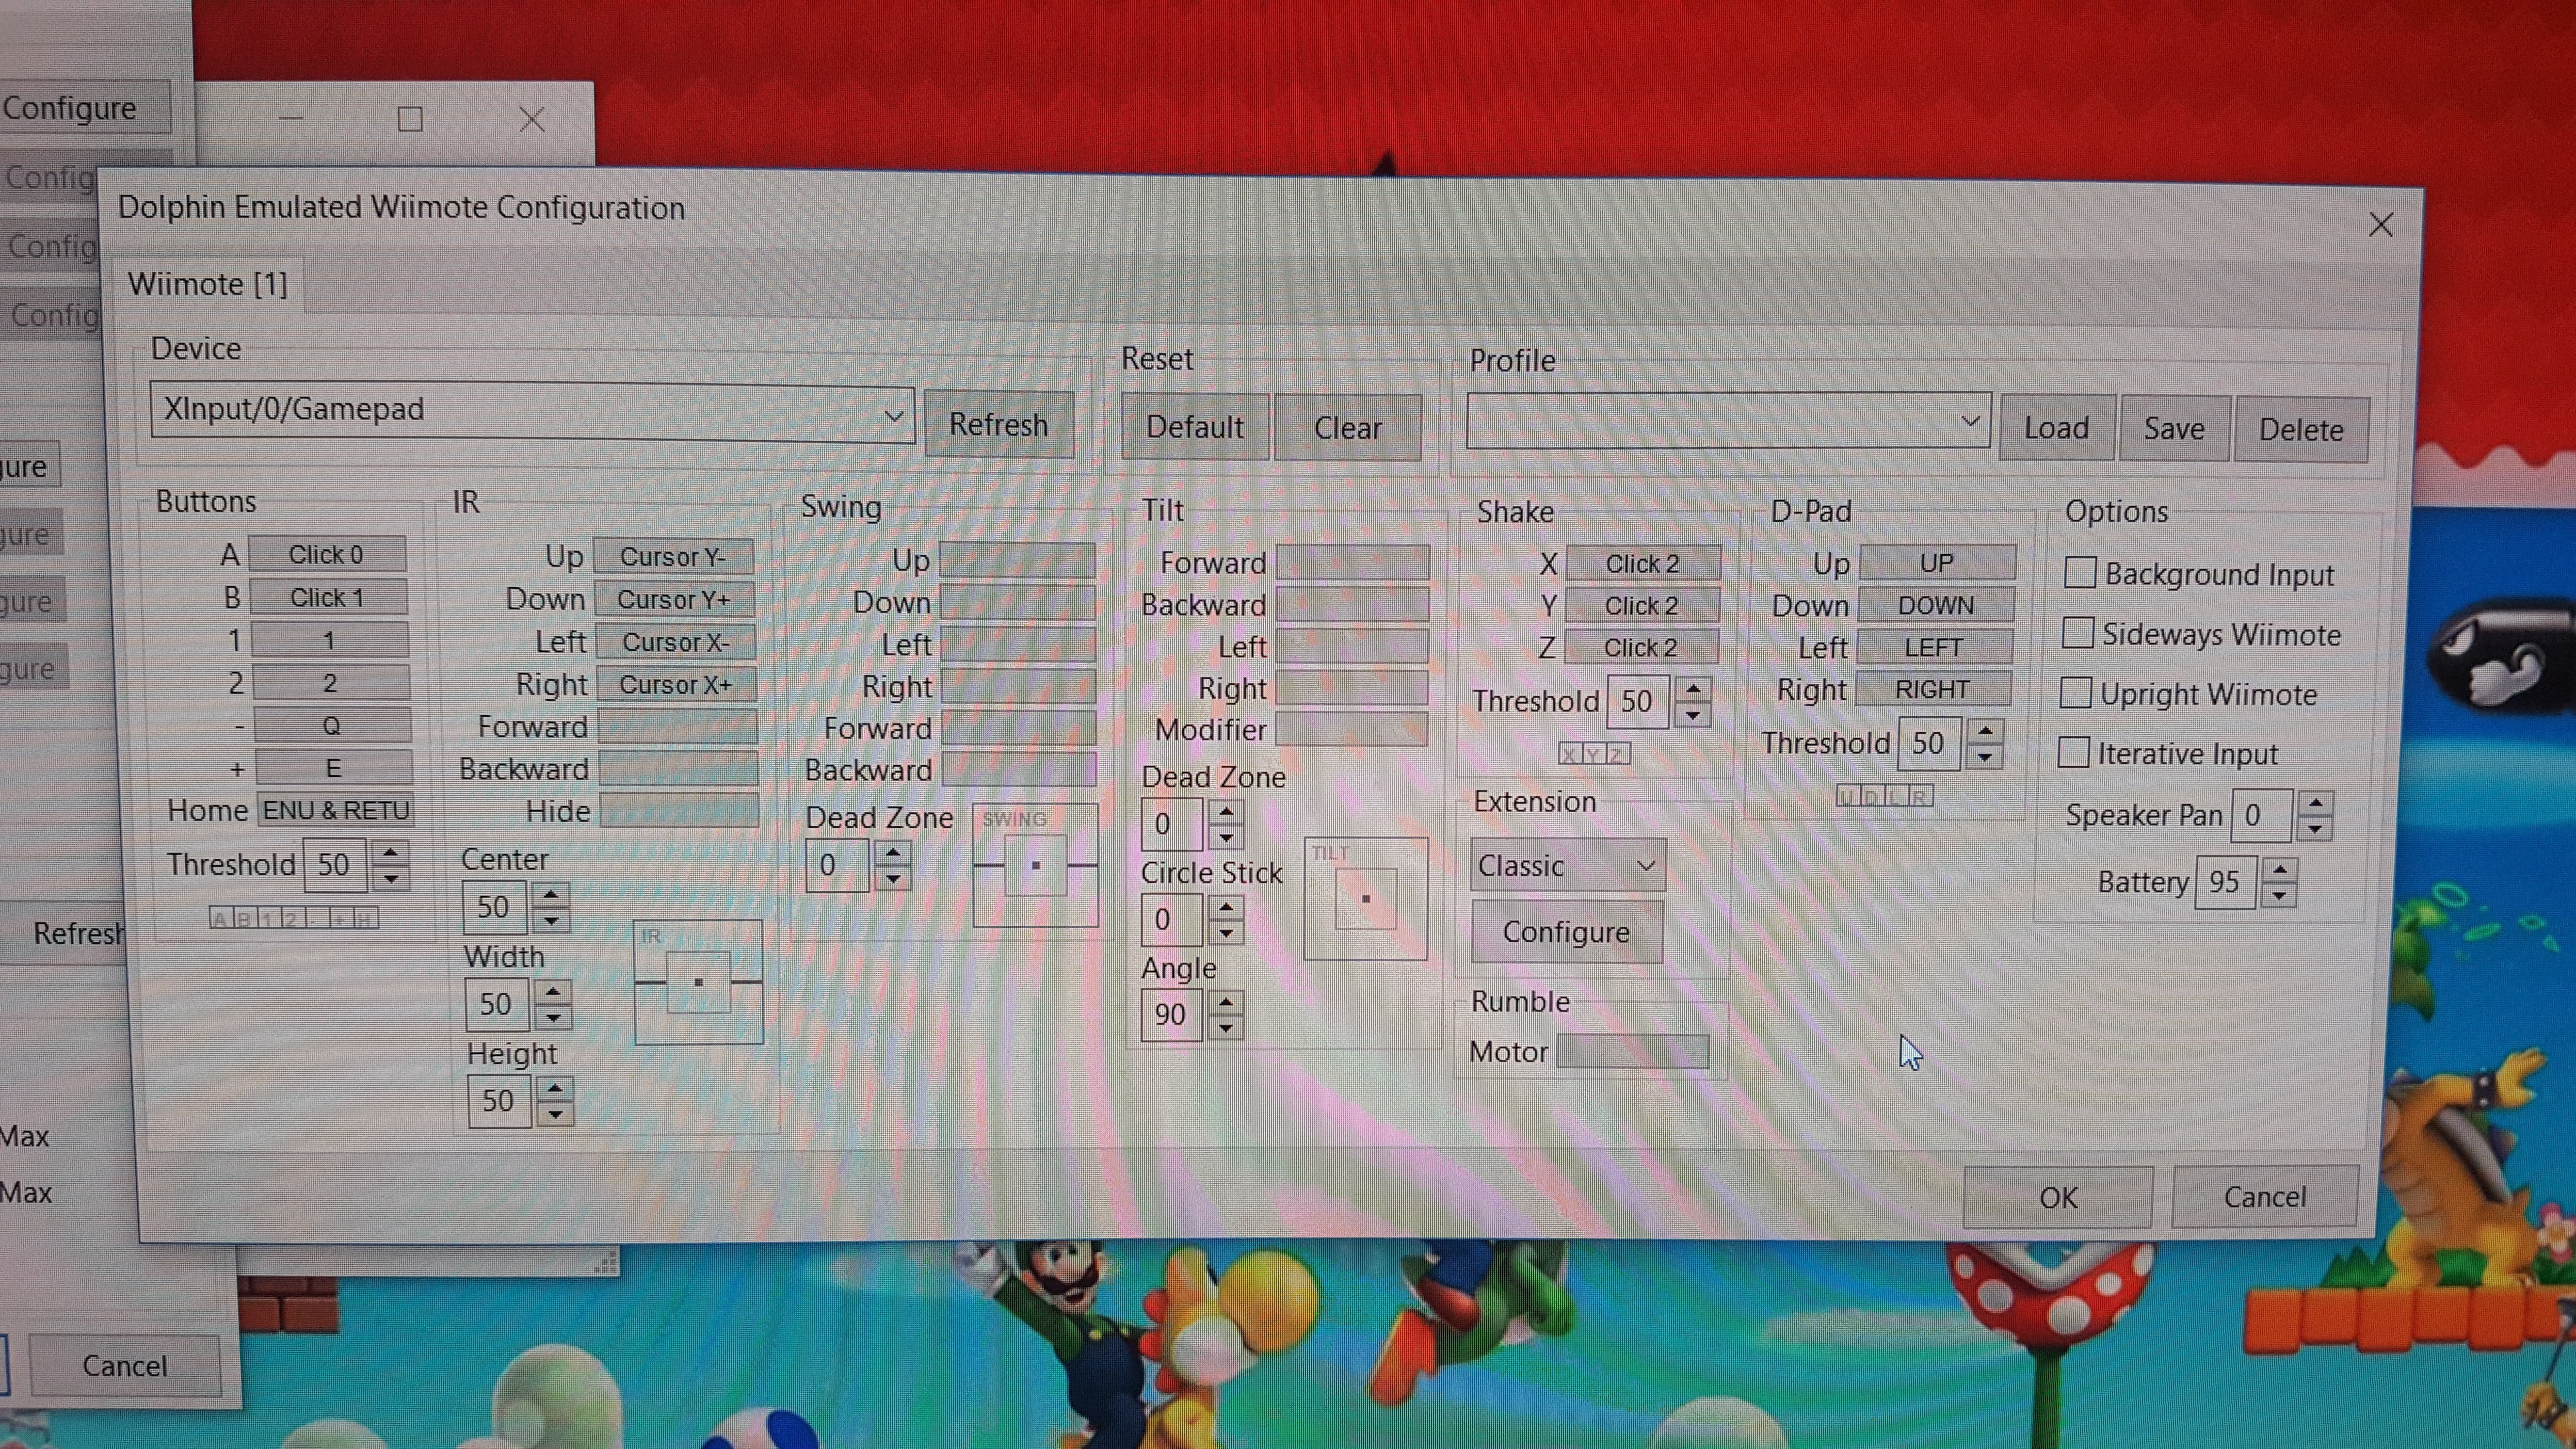Click the Battery value field
The height and width of the screenshot is (1449, 2576).
point(2226,882)
